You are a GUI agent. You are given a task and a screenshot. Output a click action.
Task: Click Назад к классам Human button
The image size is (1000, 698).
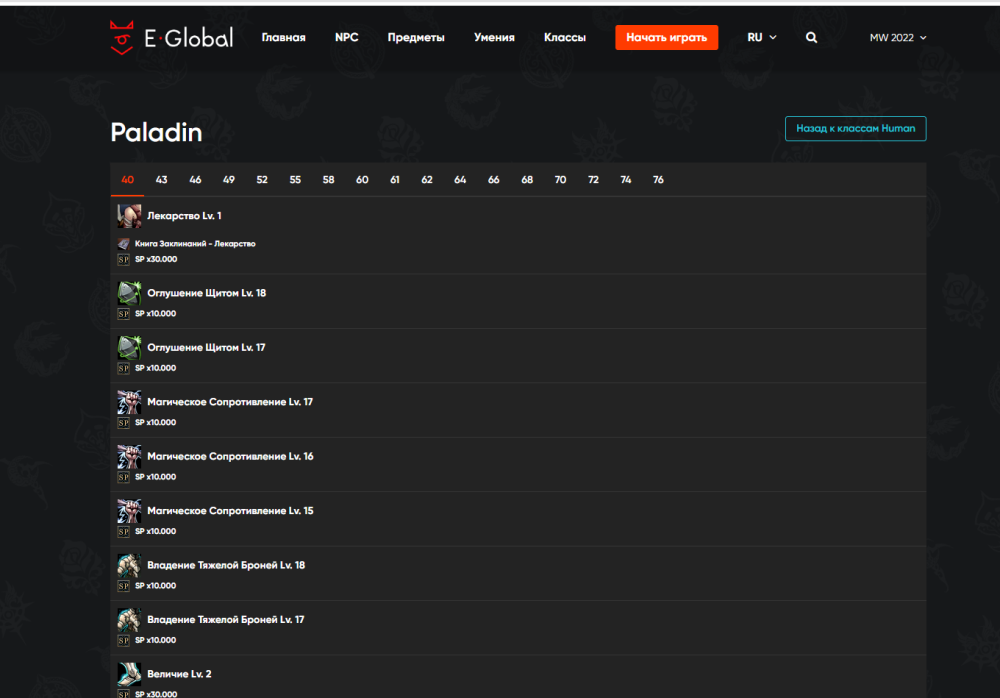855,129
